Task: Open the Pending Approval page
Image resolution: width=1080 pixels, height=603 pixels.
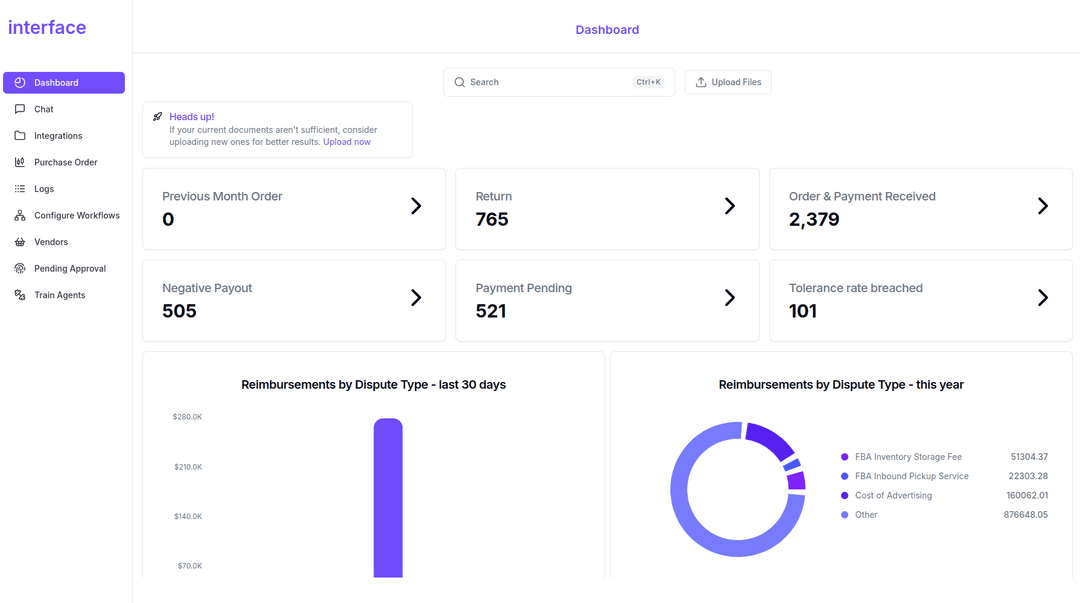Action: coord(64,269)
